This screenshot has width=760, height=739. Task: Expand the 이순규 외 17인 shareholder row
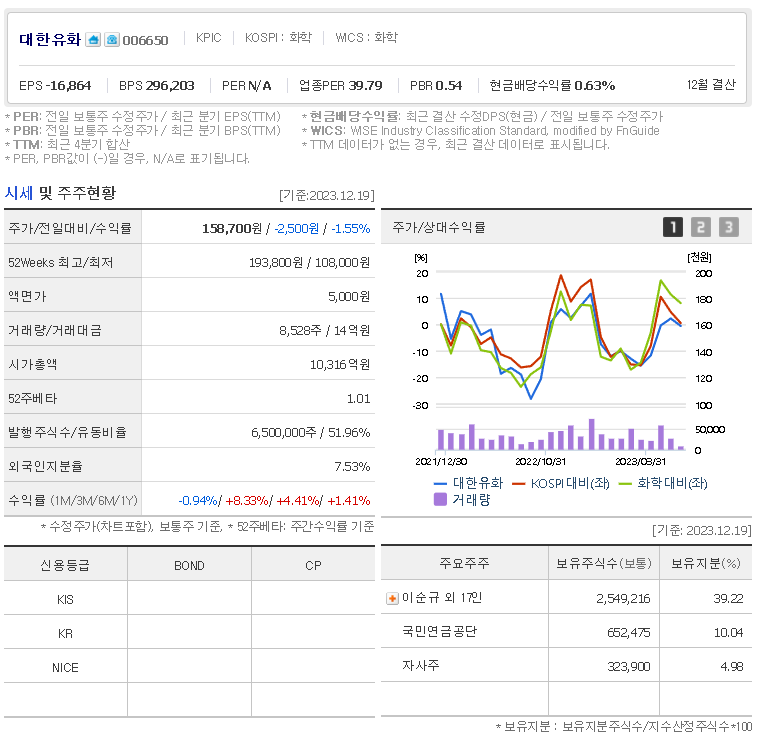tap(392, 598)
